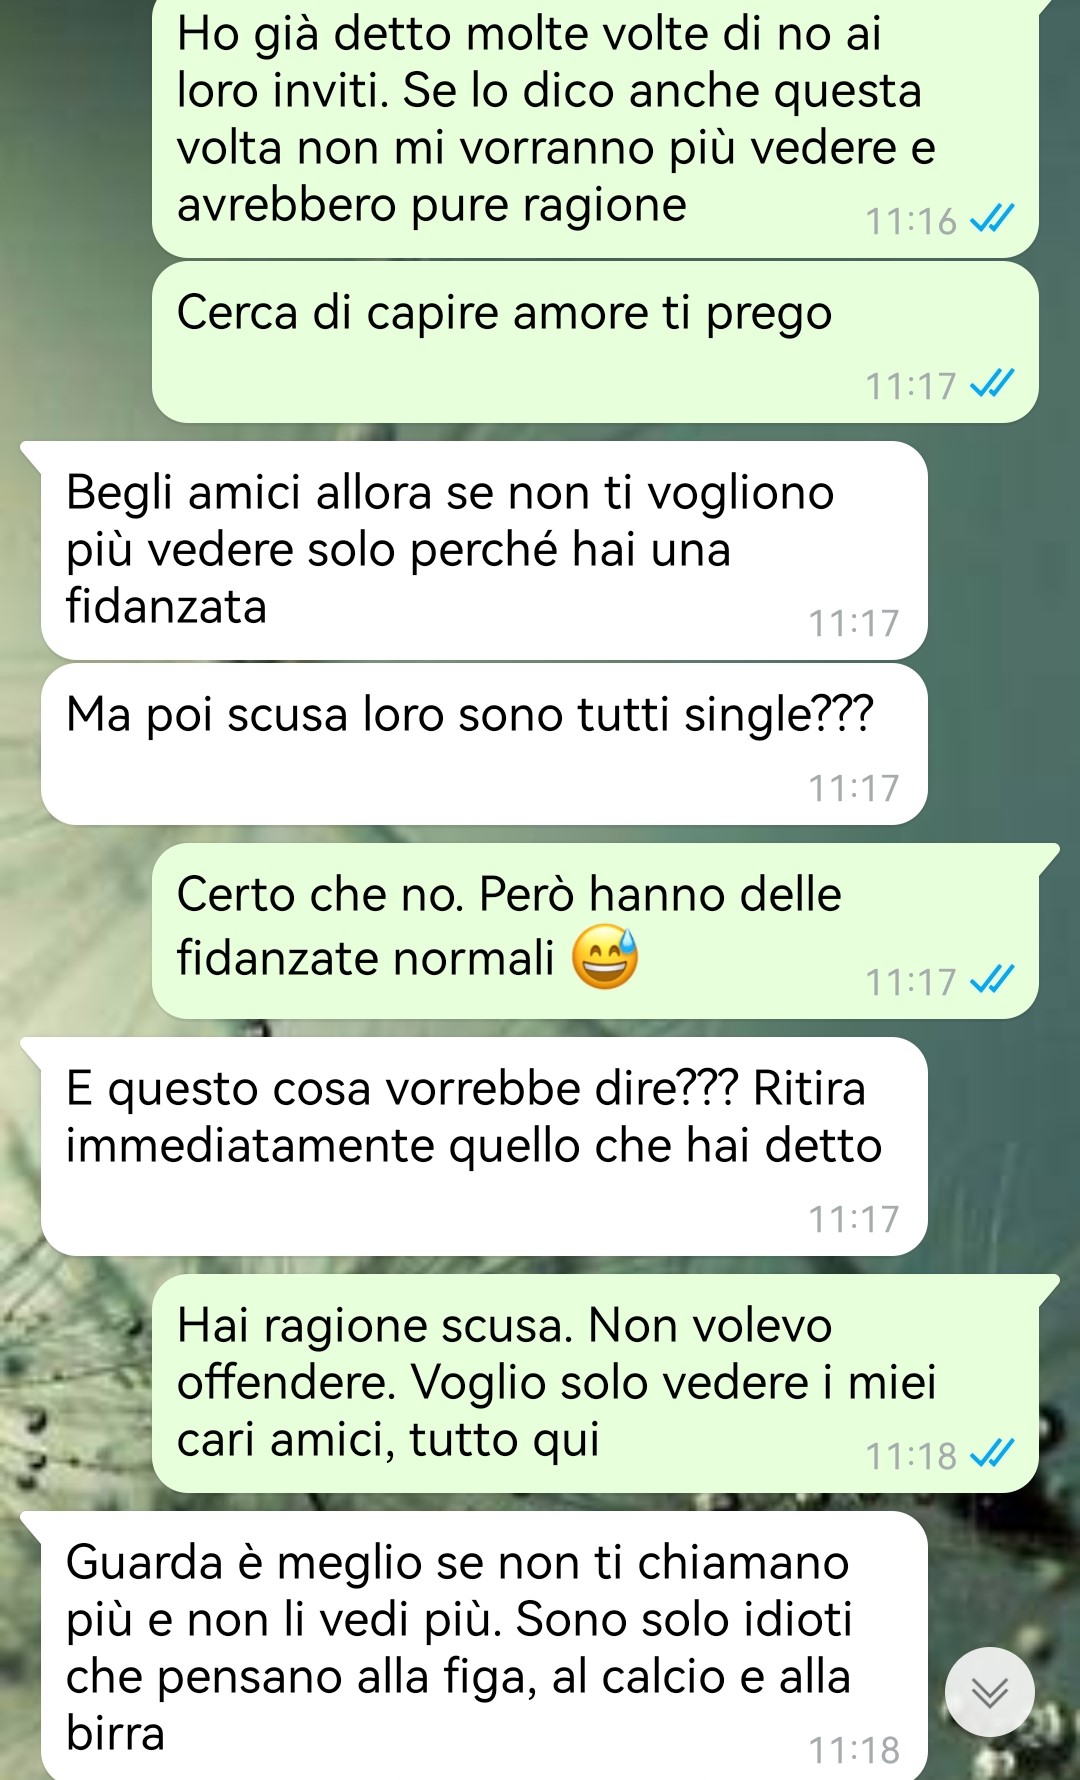The height and width of the screenshot is (1780, 1080).
Task: Select the 'E questo cosa vorrebbe dire' message
Action: pyautogui.click(x=484, y=1146)
